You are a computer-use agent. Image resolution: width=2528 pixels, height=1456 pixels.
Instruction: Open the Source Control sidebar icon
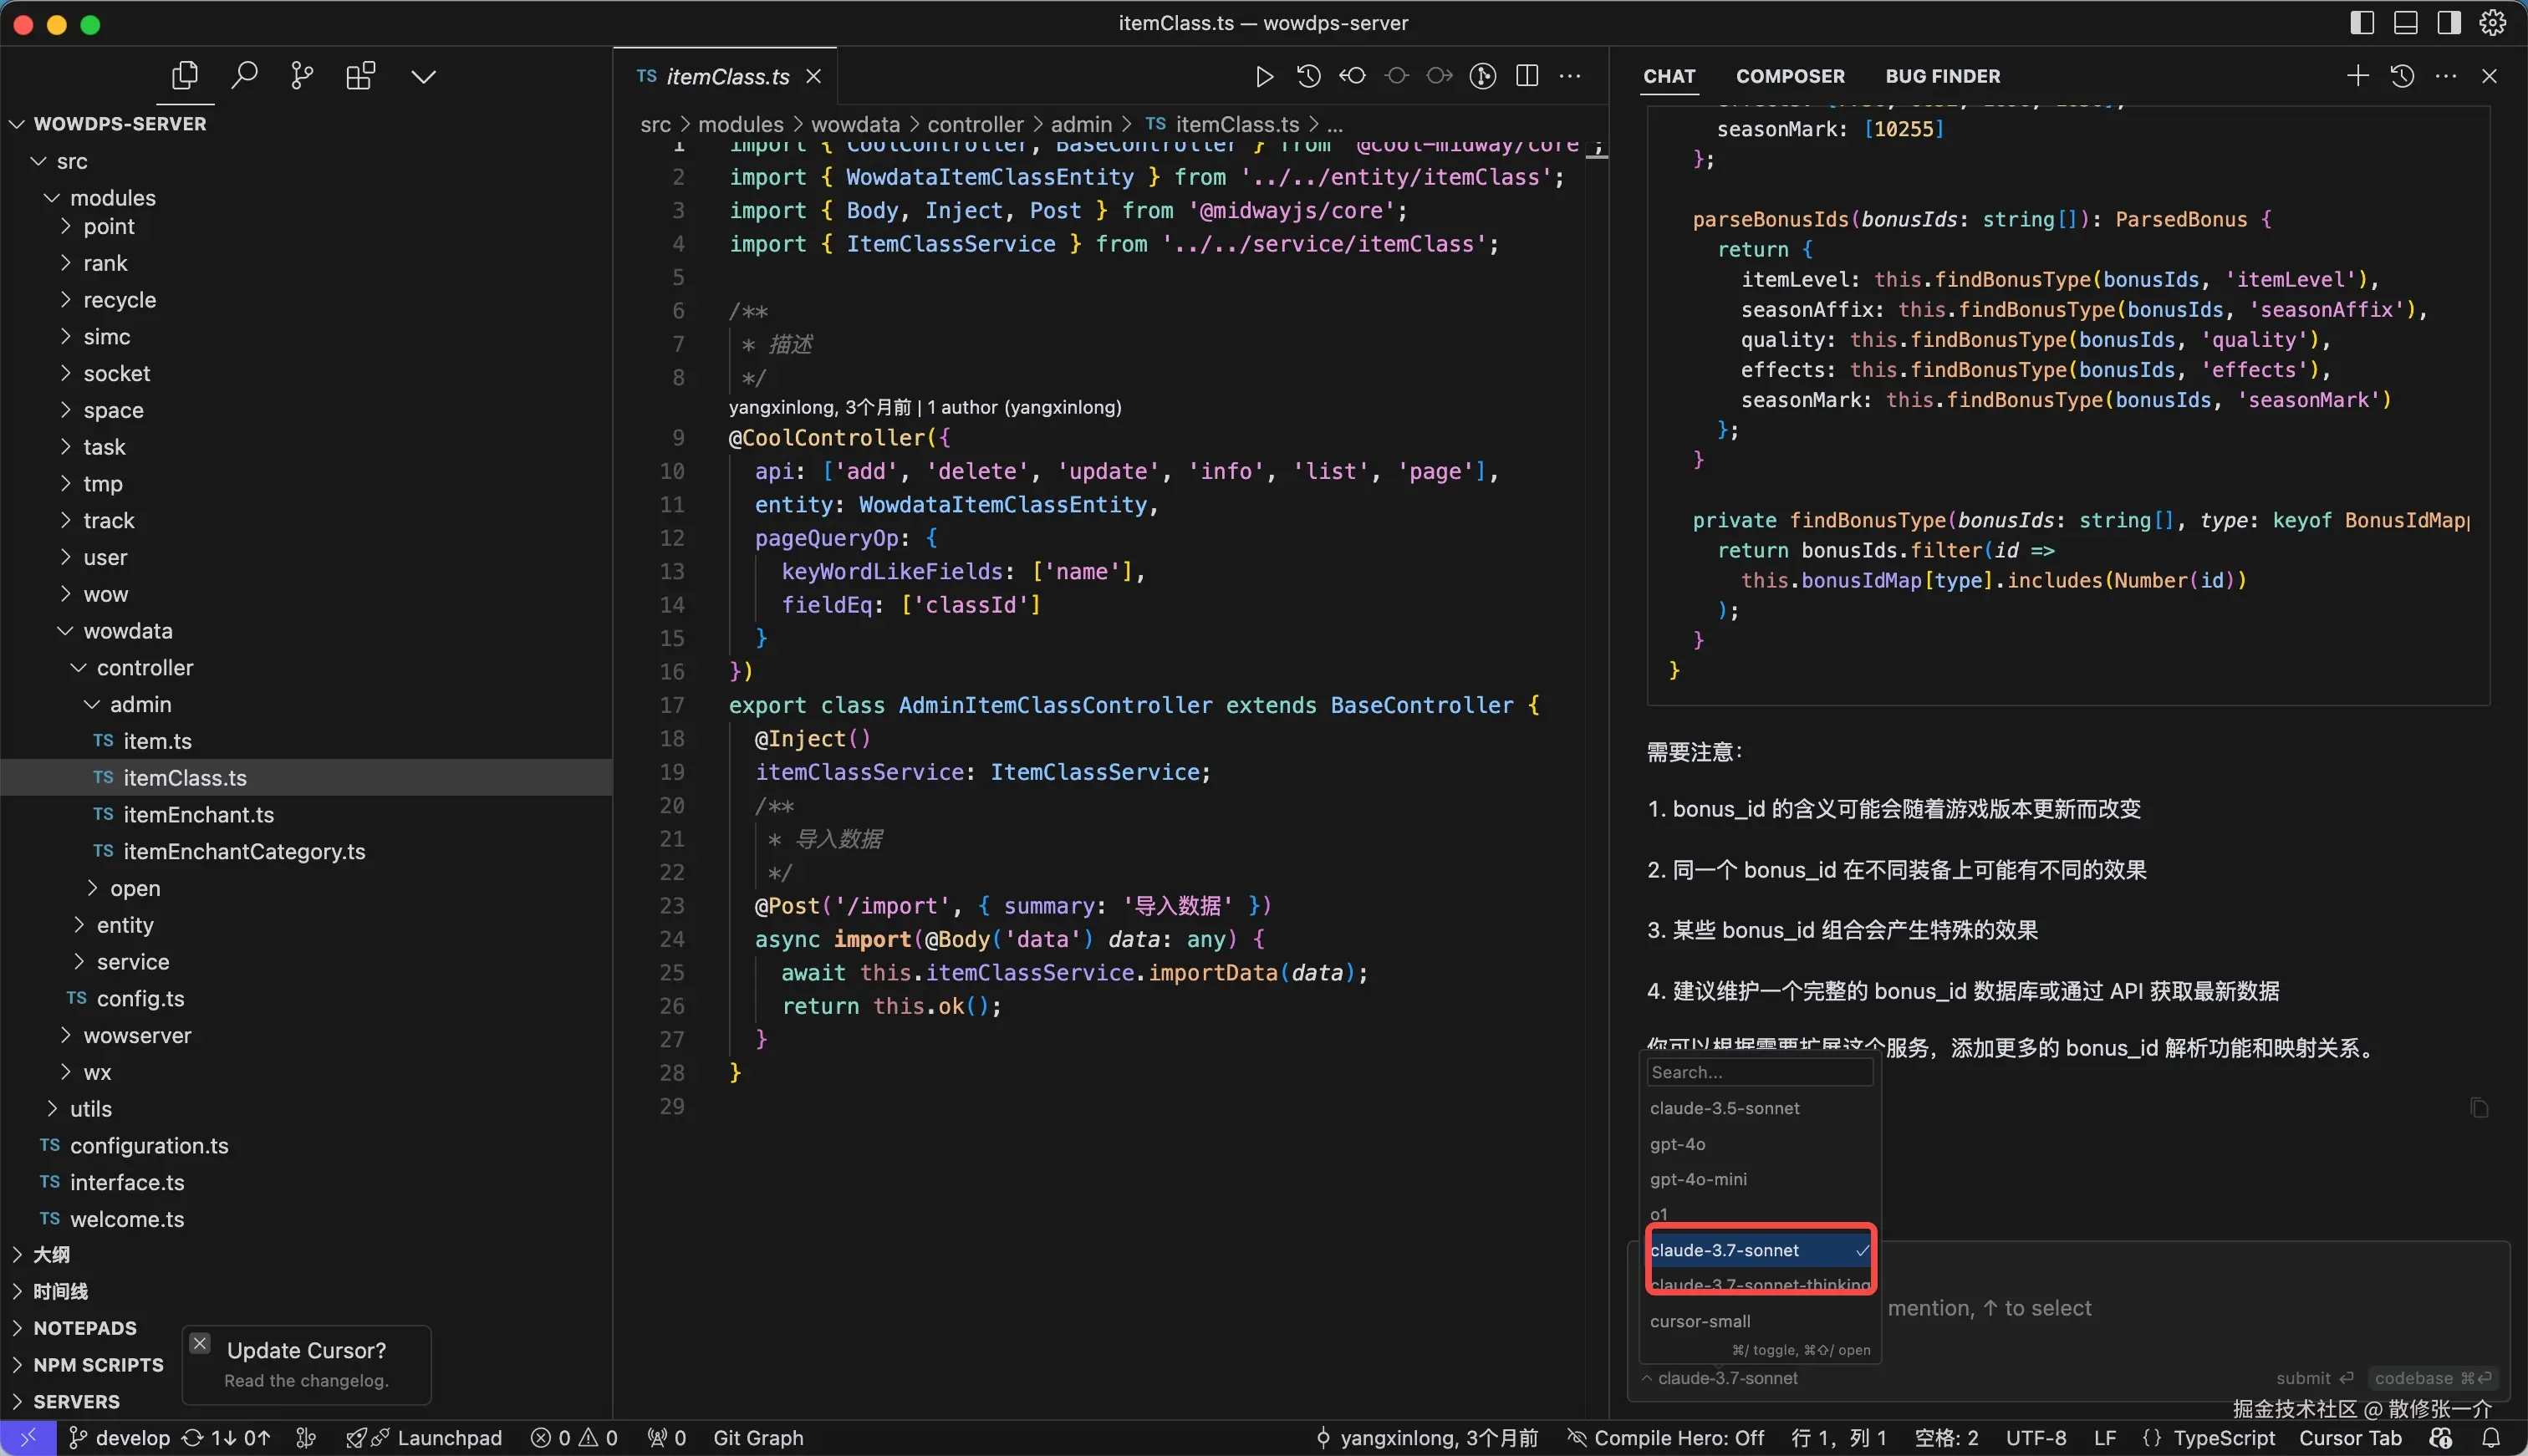pos(301,76)
